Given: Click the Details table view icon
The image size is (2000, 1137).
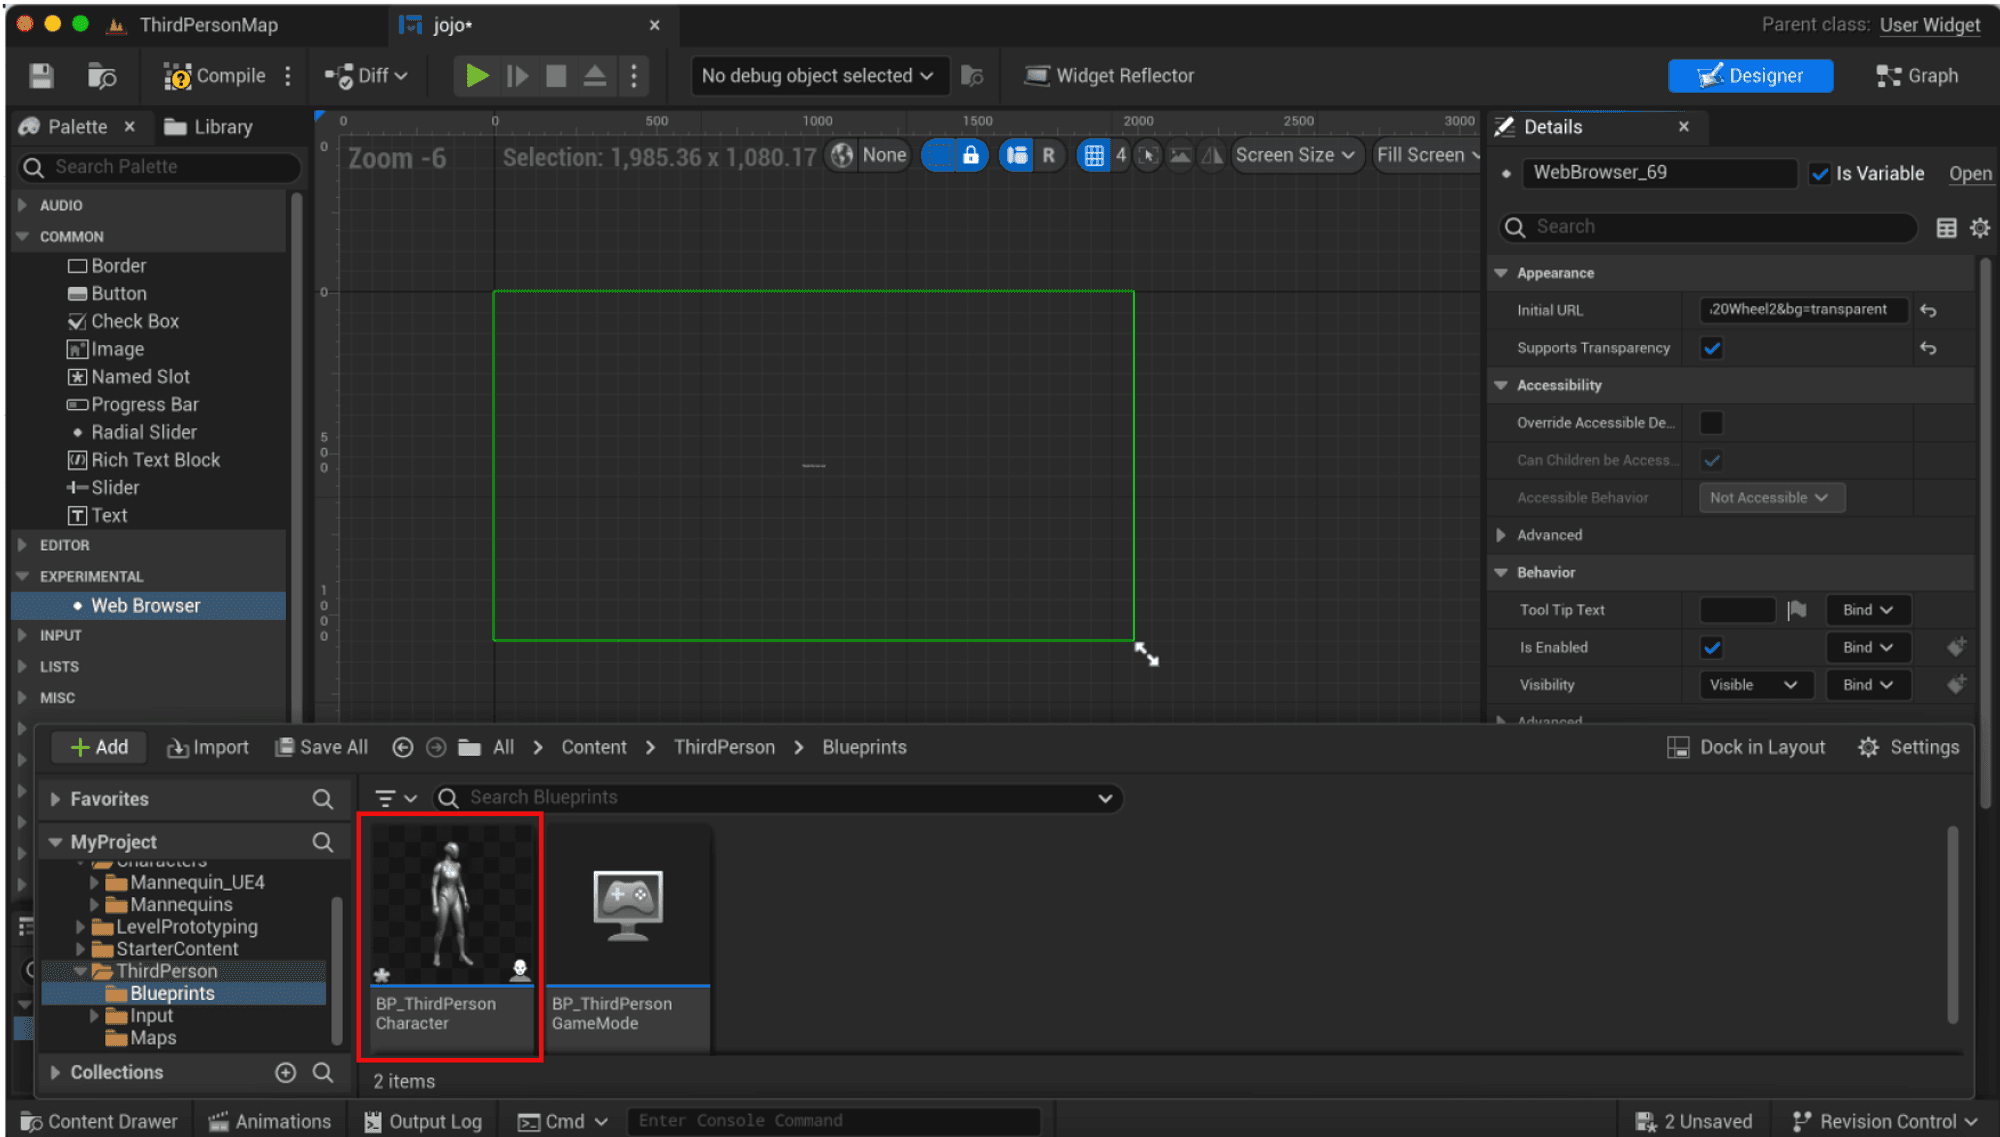Looking at the screenshot, I should tap(1946, 228).
